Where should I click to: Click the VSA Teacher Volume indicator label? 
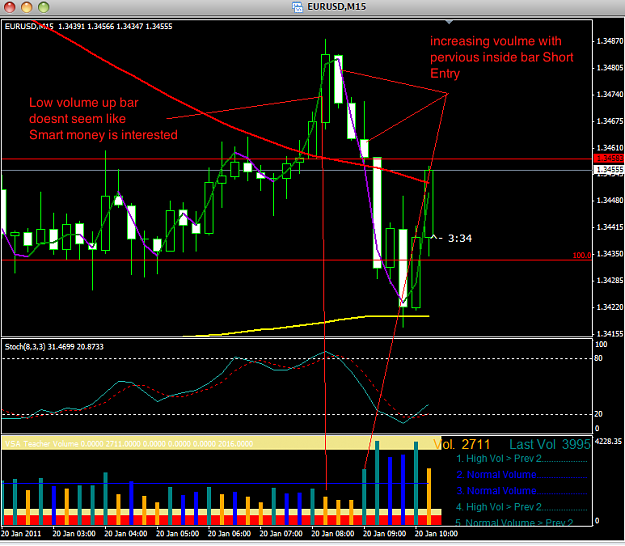tap(129, 444)
